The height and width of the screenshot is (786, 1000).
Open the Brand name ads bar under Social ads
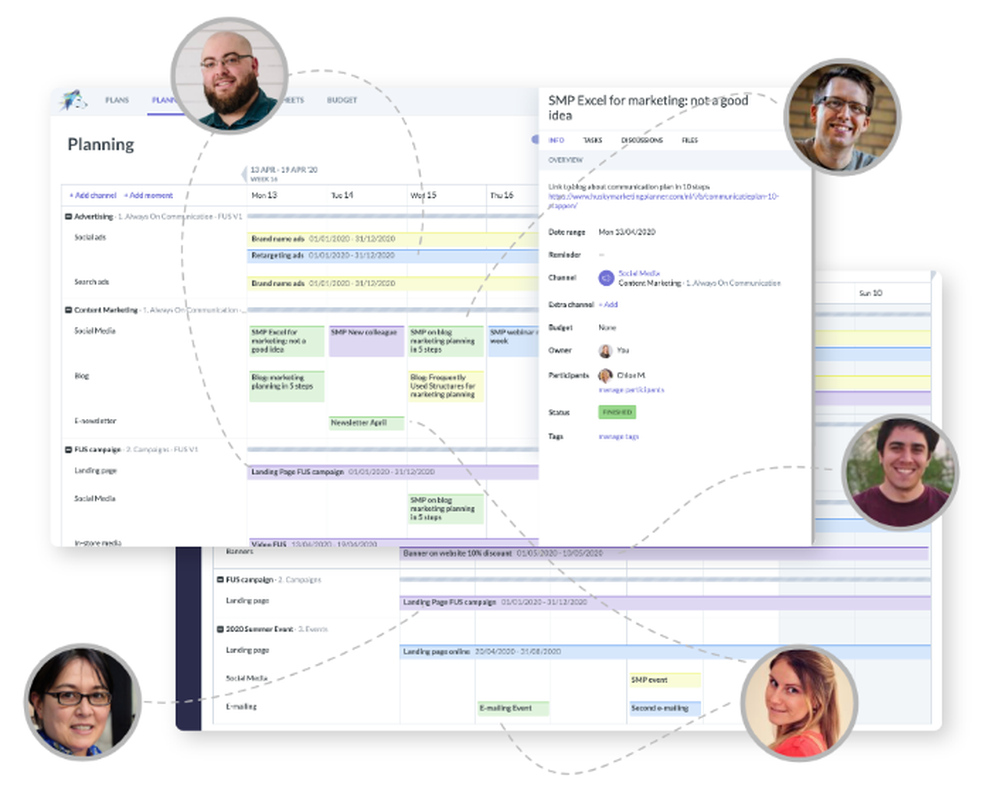[393, 239]
